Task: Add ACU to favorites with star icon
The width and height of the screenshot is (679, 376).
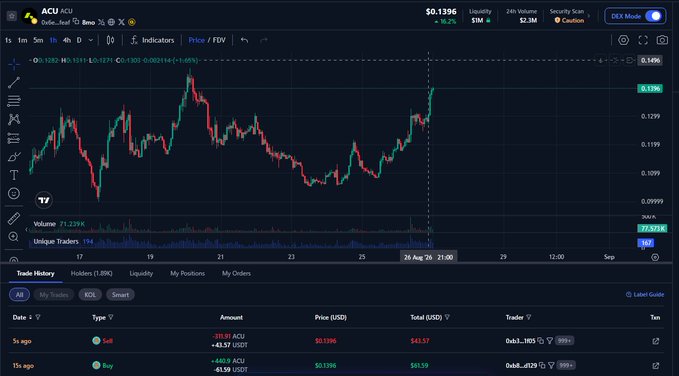Action: 12,16
